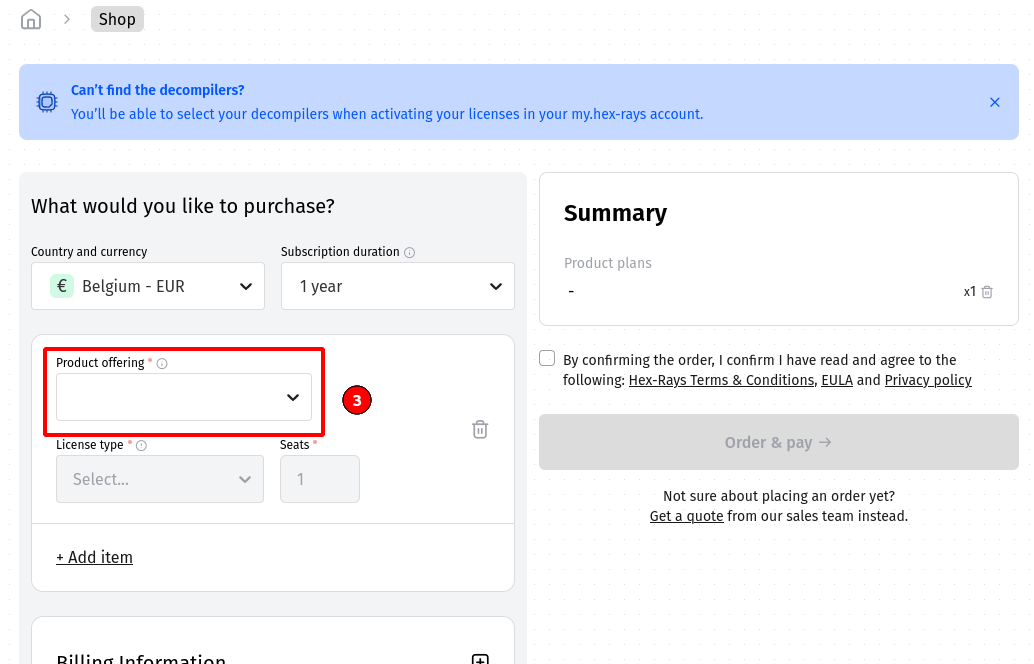Viewport: 1034px width, 664px height.
Task: Dismiss the decompilers info banner
Action: click(x=995, y=102)
